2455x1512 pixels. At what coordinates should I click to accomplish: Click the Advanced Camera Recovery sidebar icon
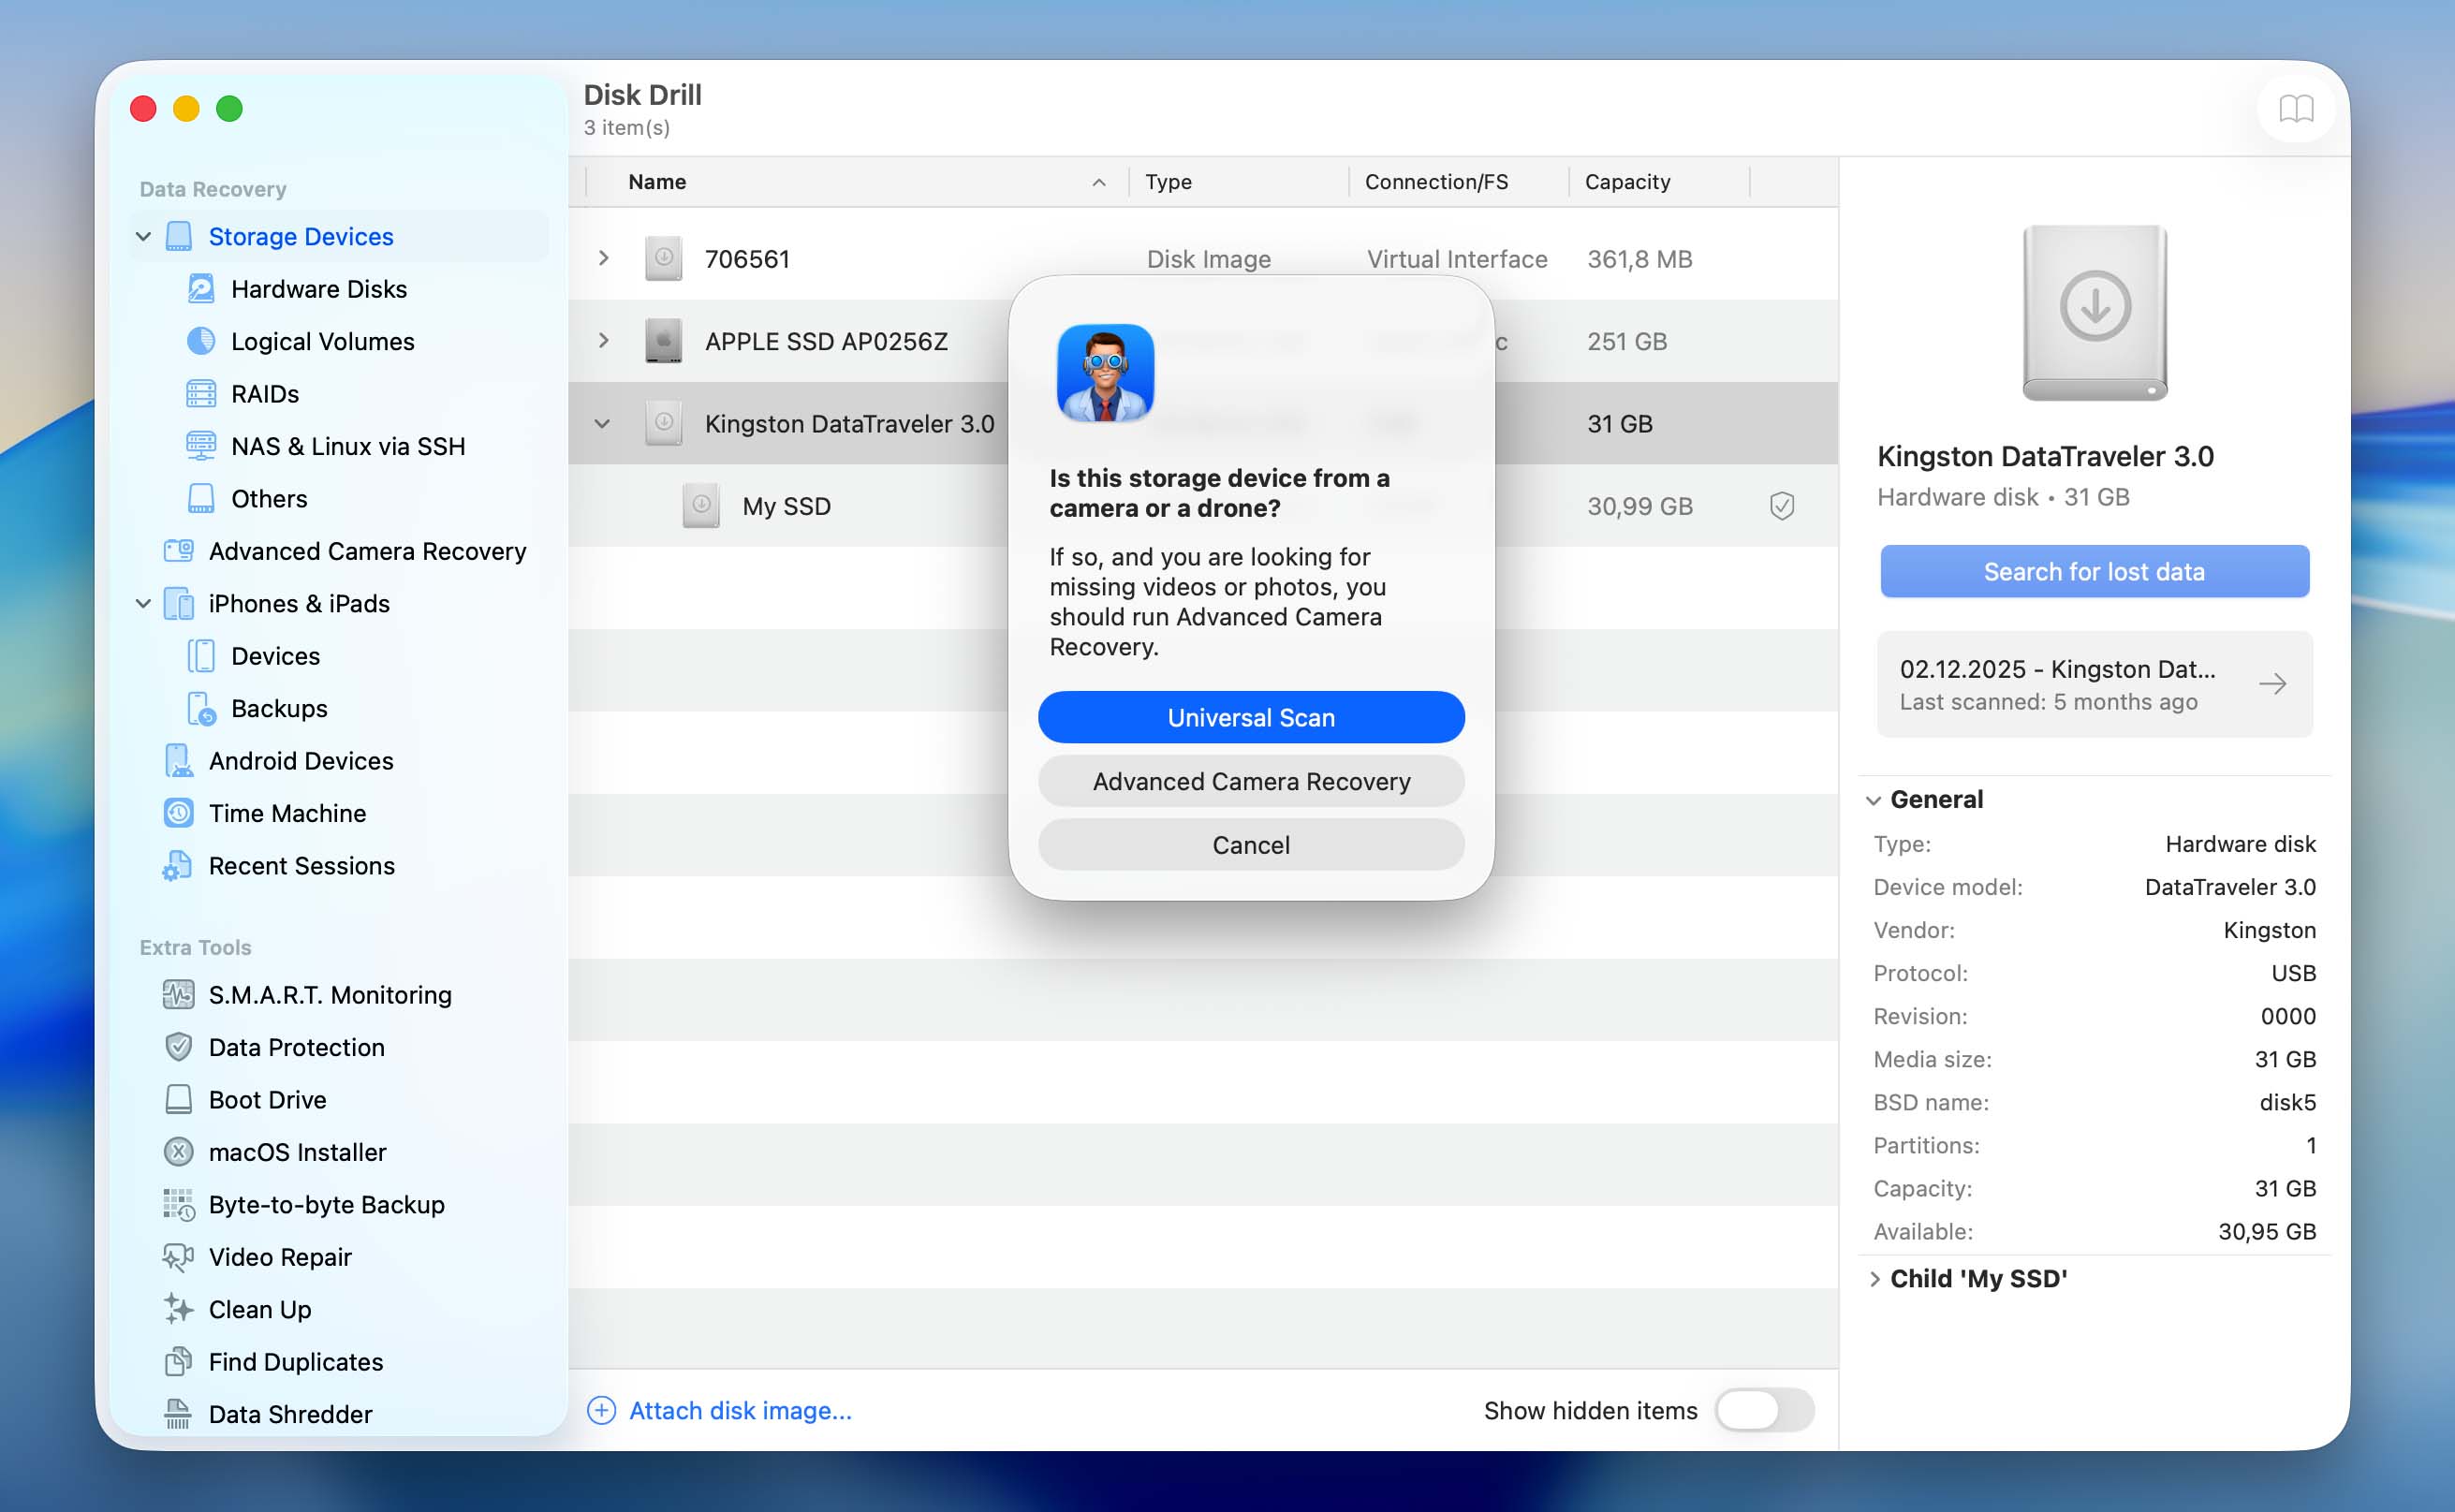pyautogui.click(x=179, y=551)
